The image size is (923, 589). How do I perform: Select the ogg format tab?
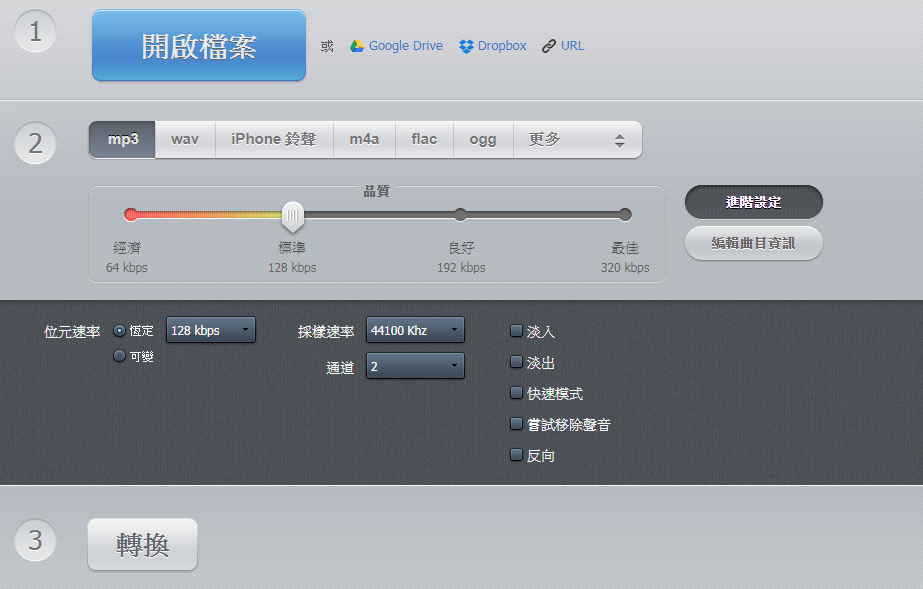[x=483, y=139]
